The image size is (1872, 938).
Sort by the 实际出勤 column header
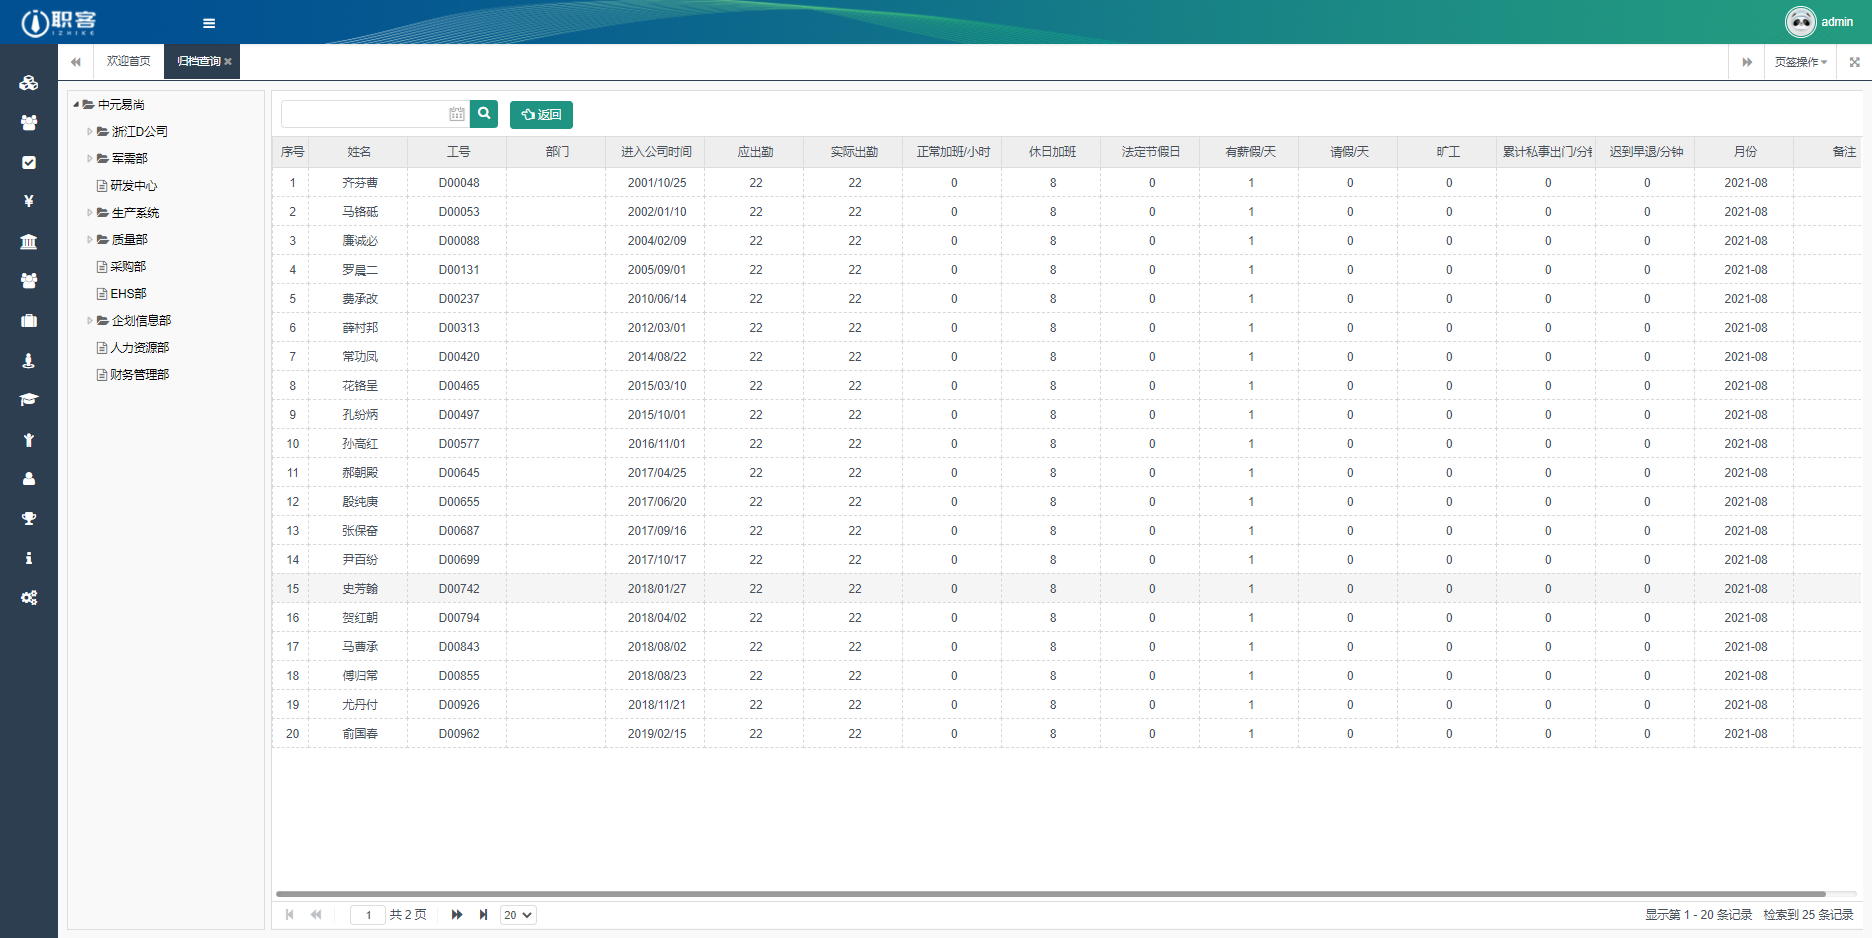(x=855, y=152)
